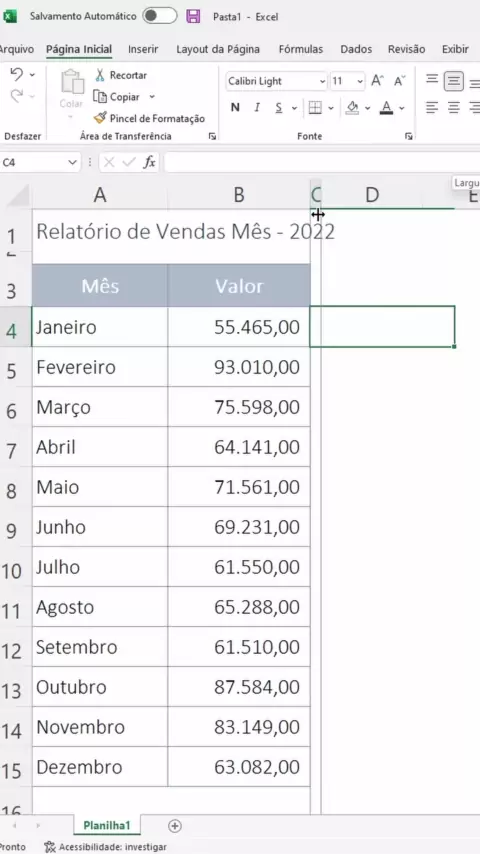
Task: Click the fill color bucket
Action: pyautogui.click(x=352, y=107)
